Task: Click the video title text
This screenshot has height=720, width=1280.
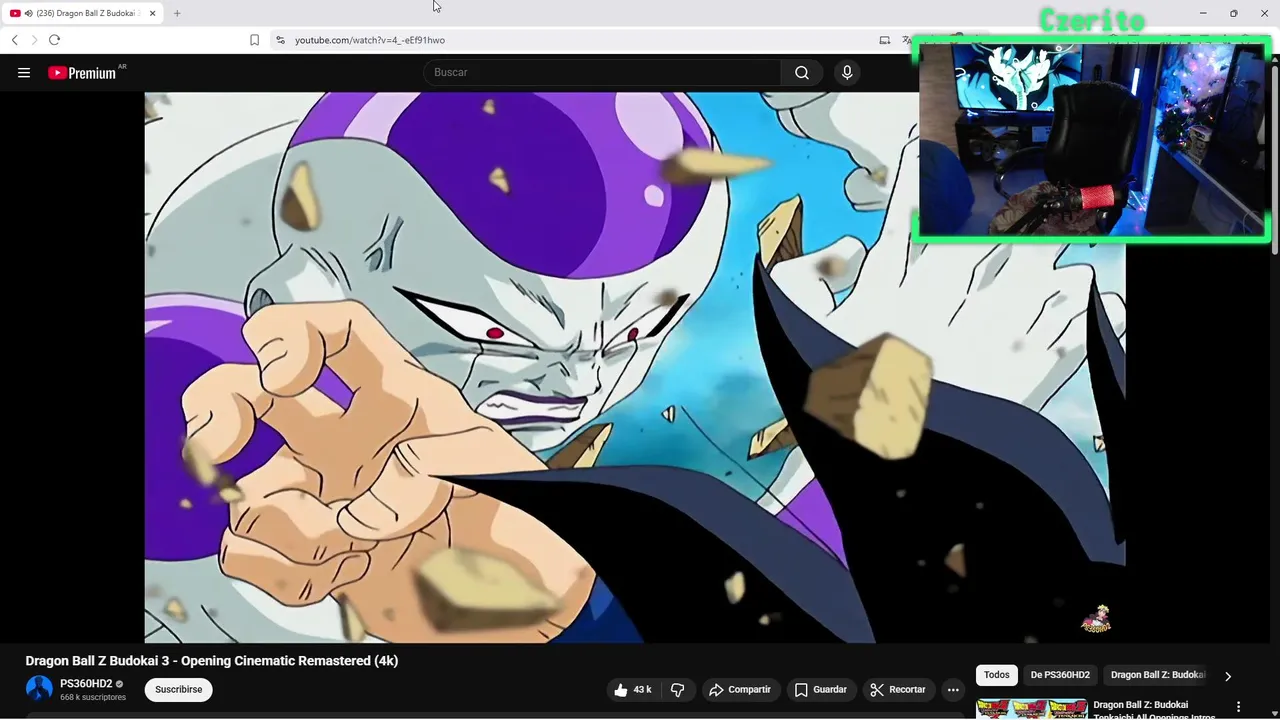Action: pos(212,661)
